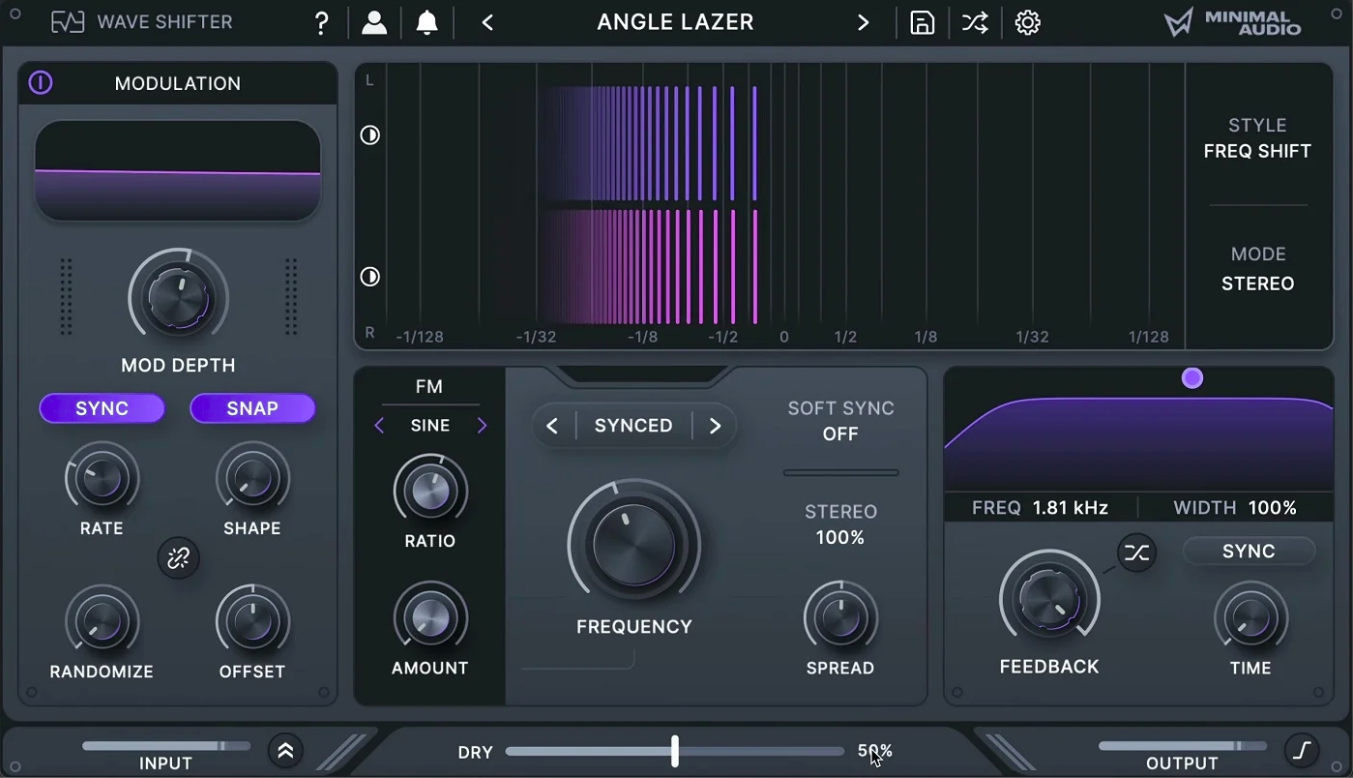This screenshot has height=778, width=1353.
Task: Click the FM AMOUNT knob
Action: point(430,618)
